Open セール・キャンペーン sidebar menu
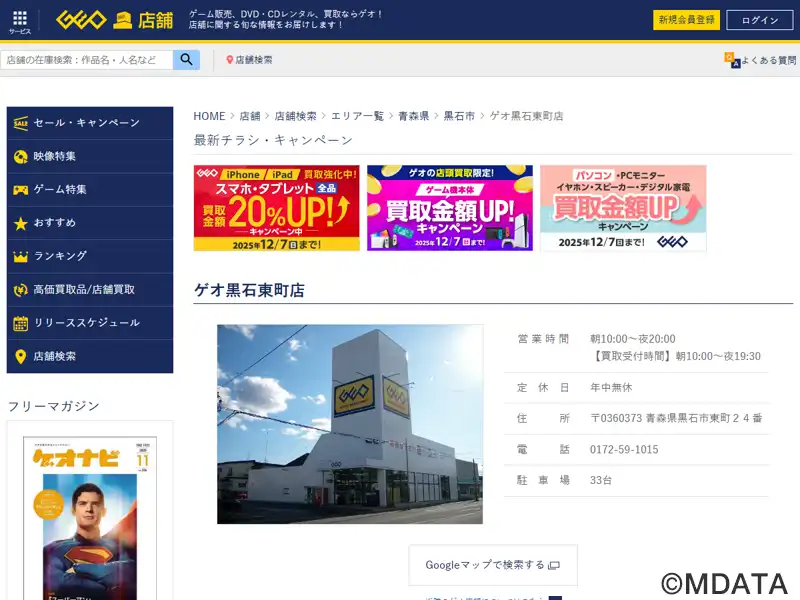800x600 pixels. [x=90, y=123]
